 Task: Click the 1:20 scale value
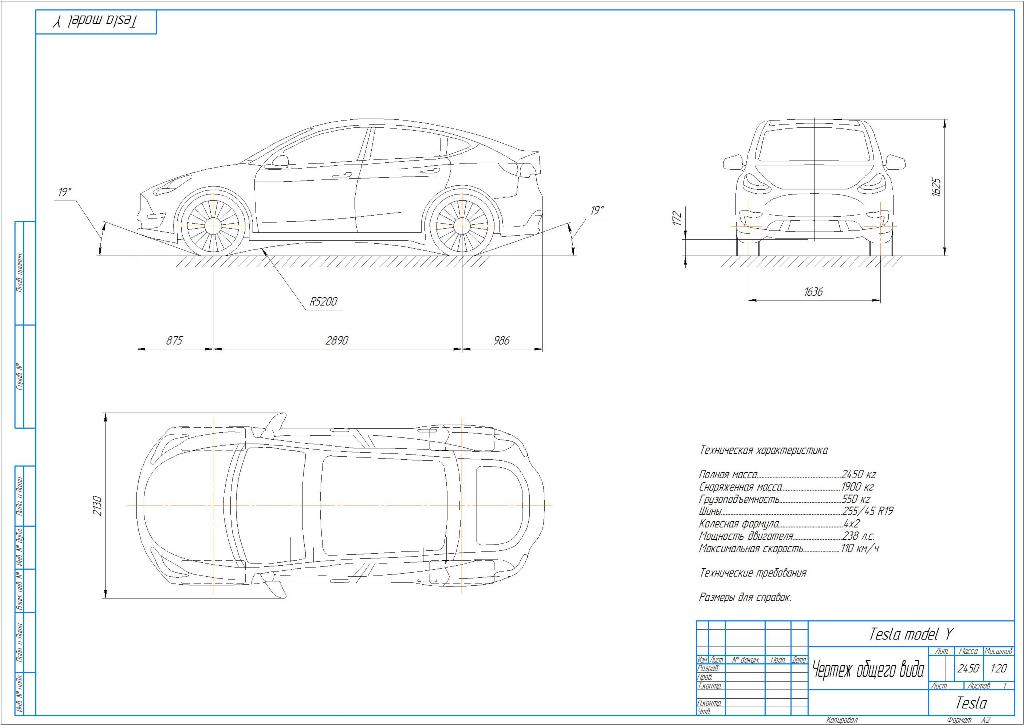pos(998,669)
